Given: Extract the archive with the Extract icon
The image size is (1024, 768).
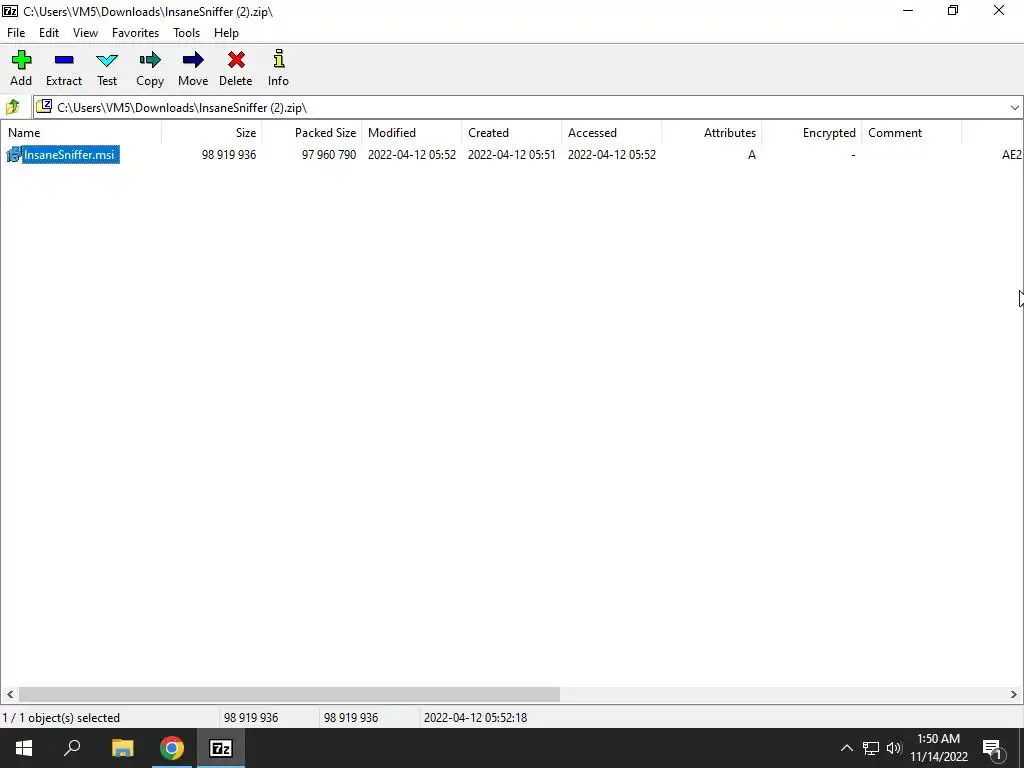Looking at the screenshot, I should [x=64, y=60].
